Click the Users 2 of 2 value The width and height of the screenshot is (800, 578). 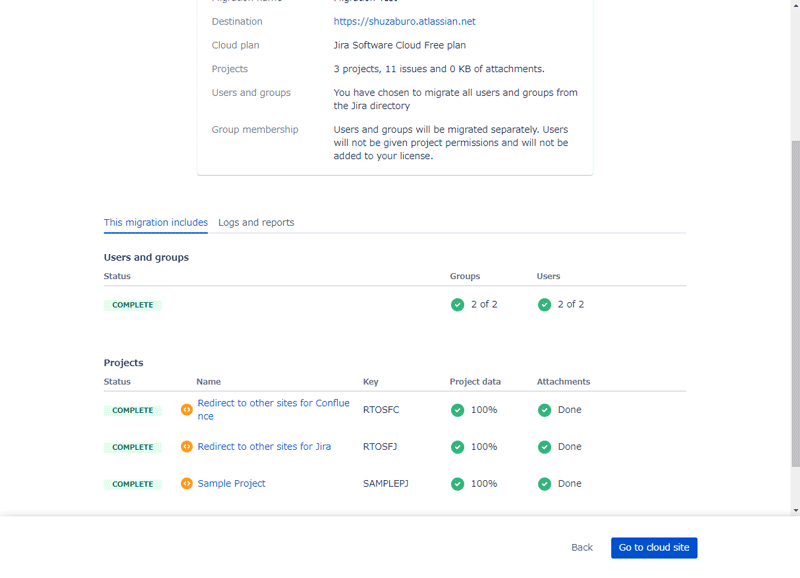click(x=571, y=305)
